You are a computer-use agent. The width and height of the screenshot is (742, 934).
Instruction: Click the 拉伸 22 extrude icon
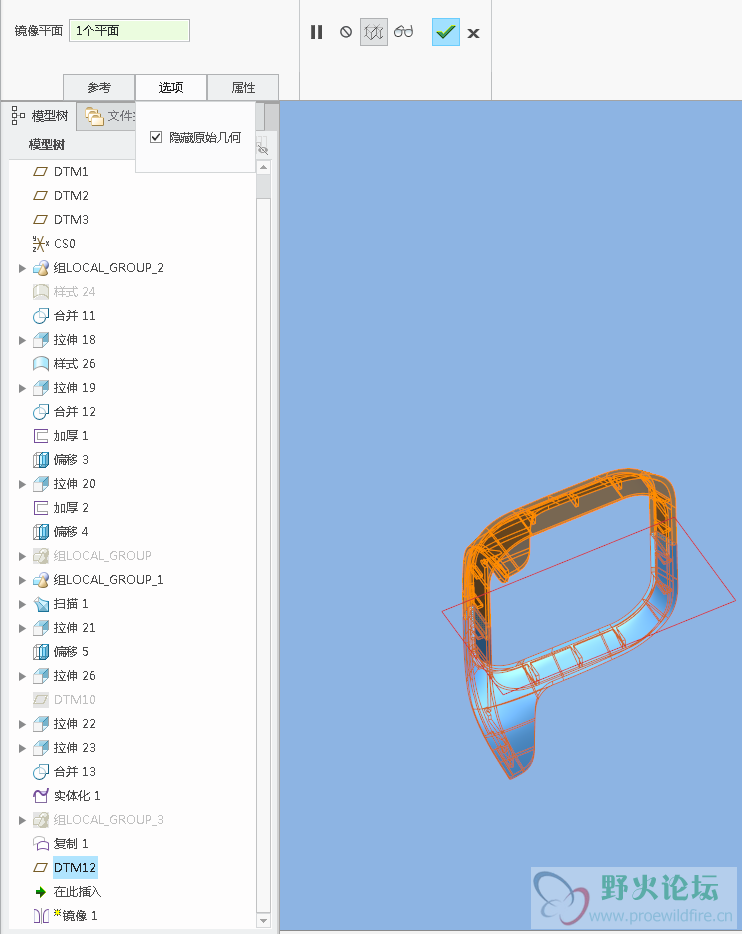(40, 724)
